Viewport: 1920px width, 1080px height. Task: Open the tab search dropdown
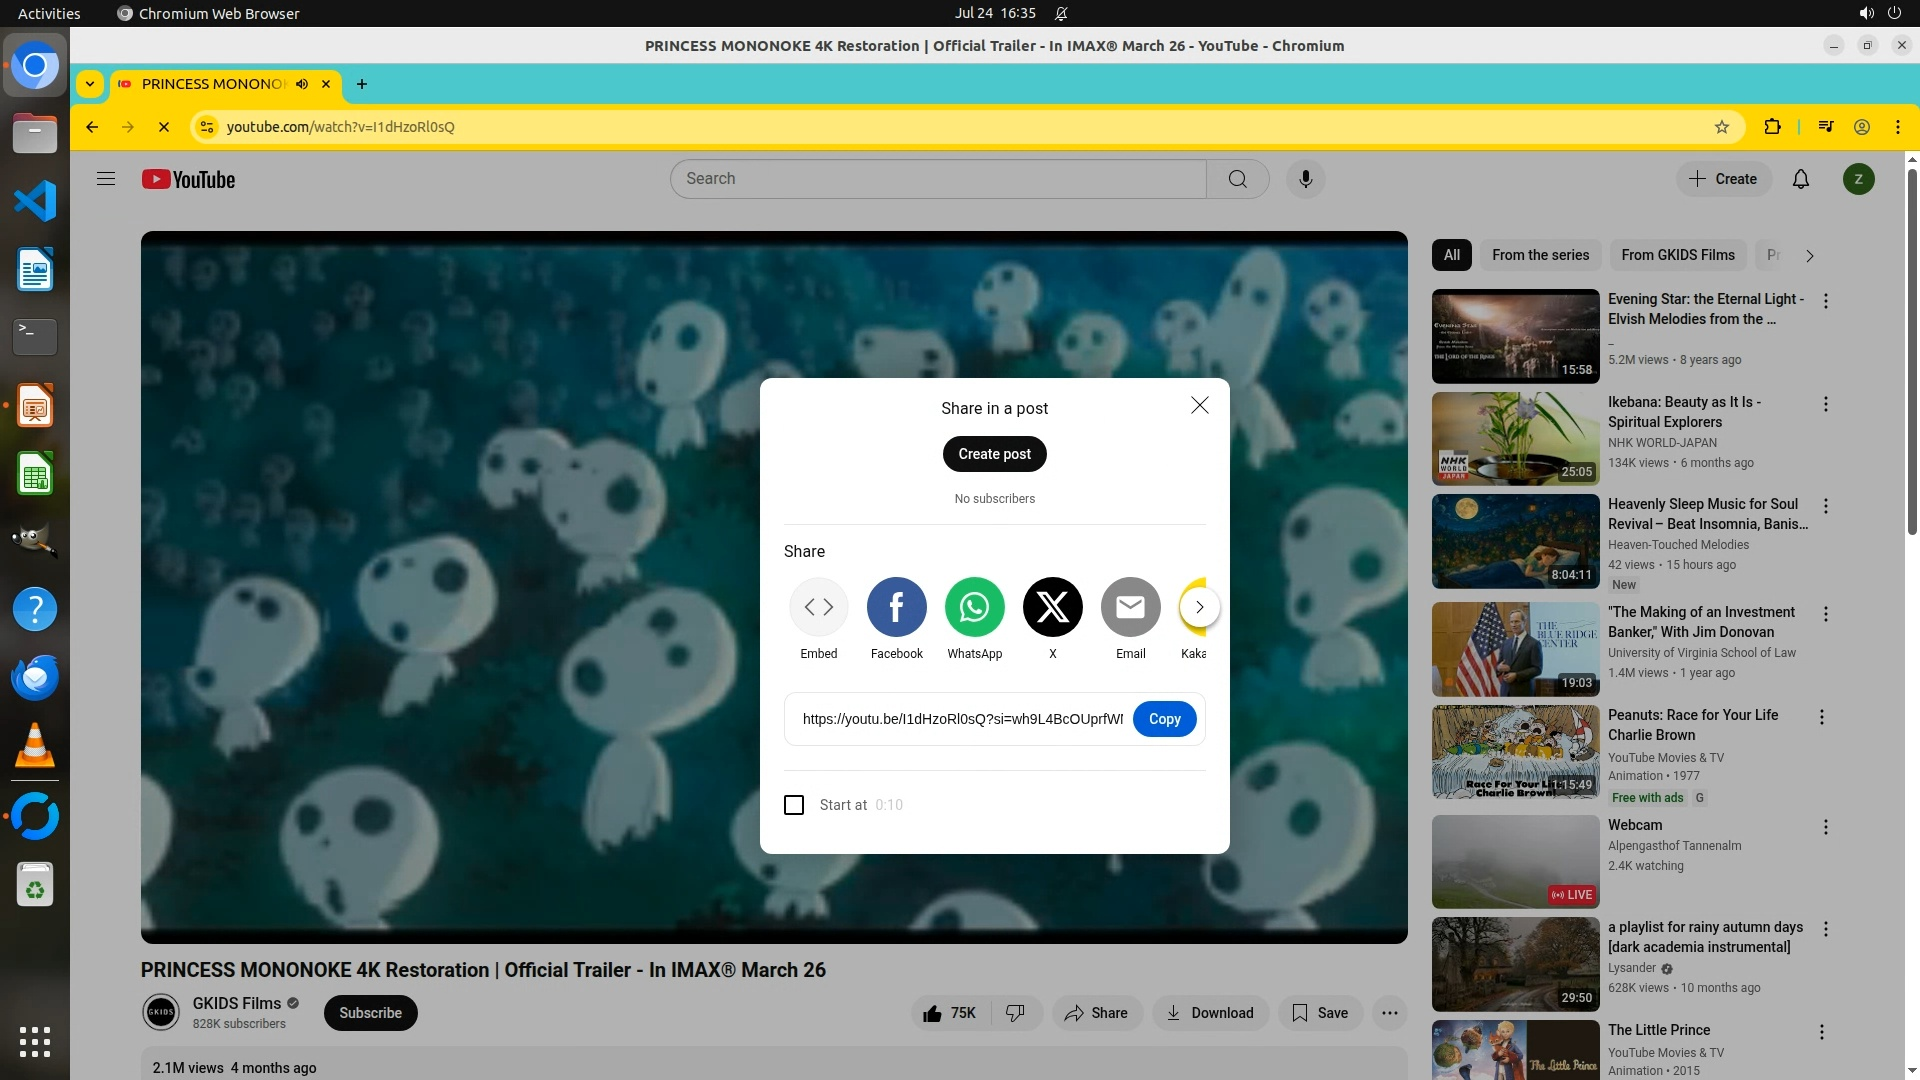90,84
